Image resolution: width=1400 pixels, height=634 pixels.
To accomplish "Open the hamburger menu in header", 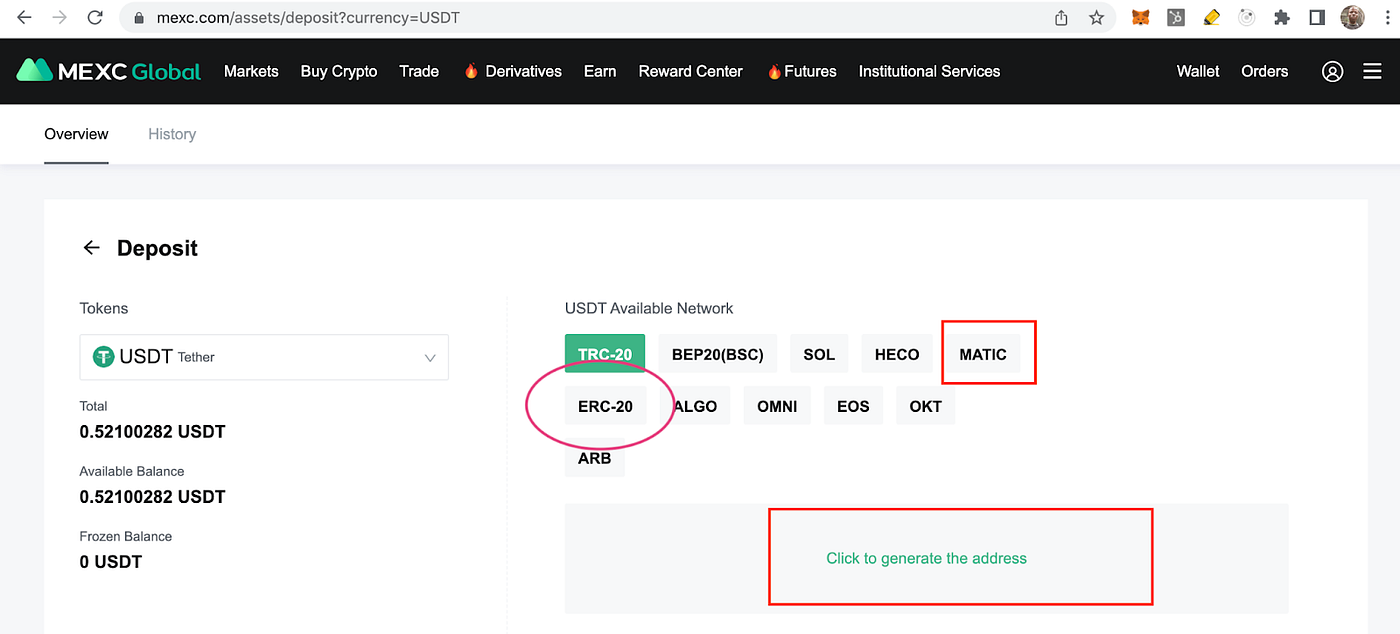I will click(1372, 71).
